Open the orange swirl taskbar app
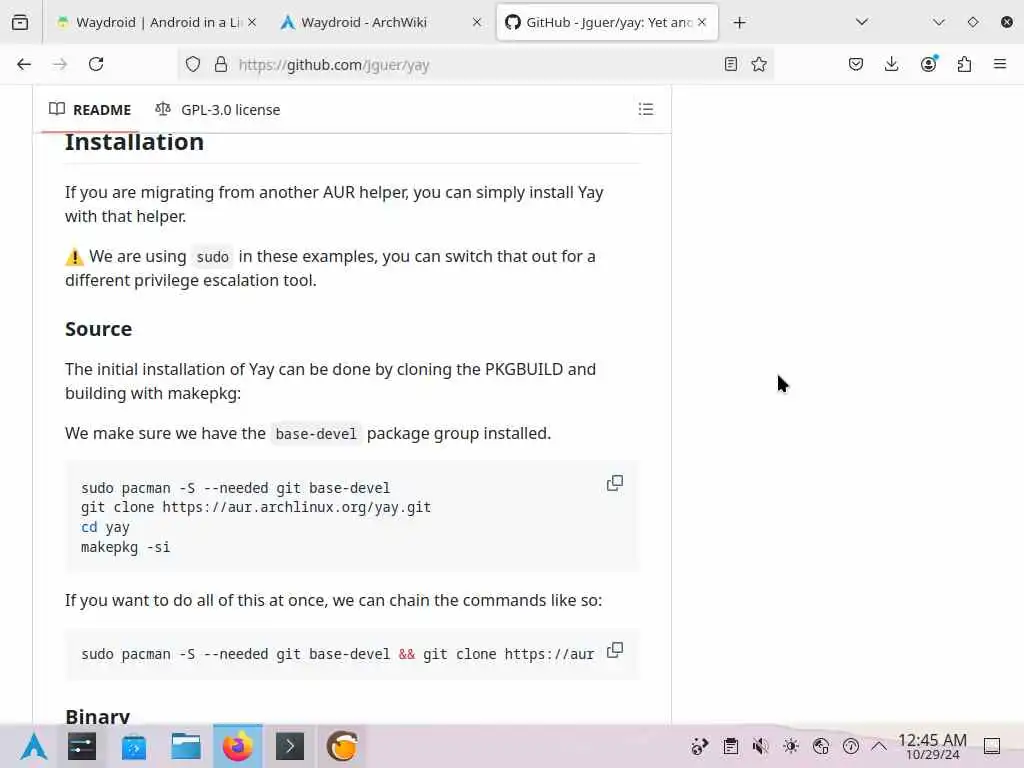 [x=342, y=746]
